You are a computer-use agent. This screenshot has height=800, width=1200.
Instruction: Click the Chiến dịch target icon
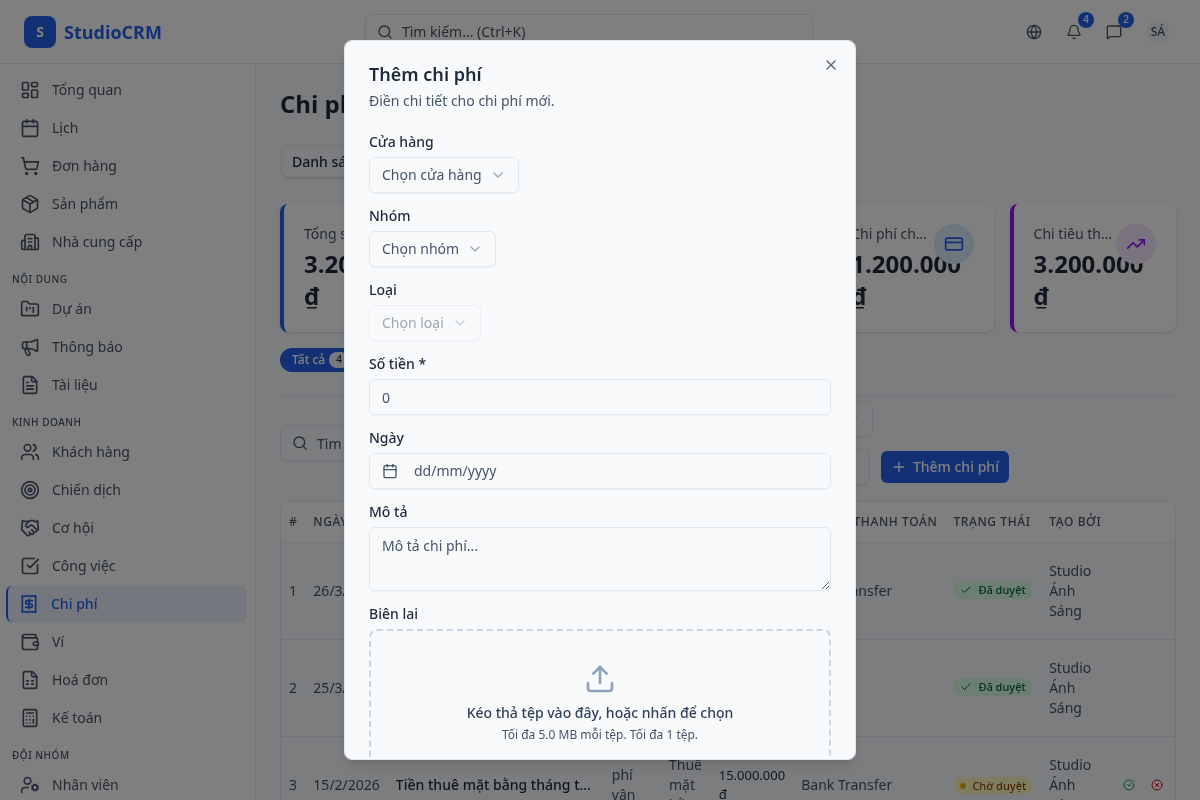pos(30,490)
